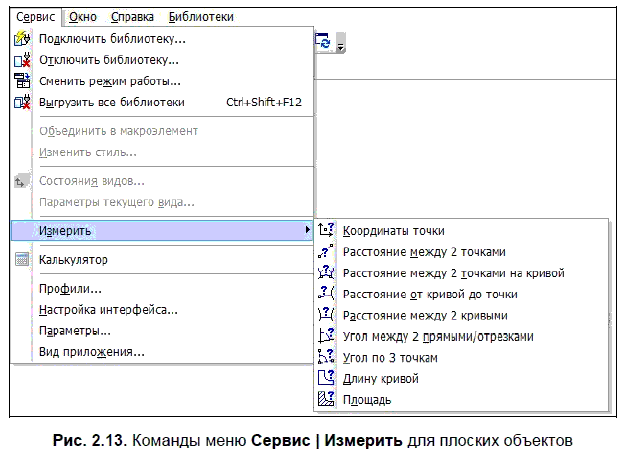Open the Библиотеки menu
The height and width of the screenshot is (455, 625).
[x=201, y=17]
